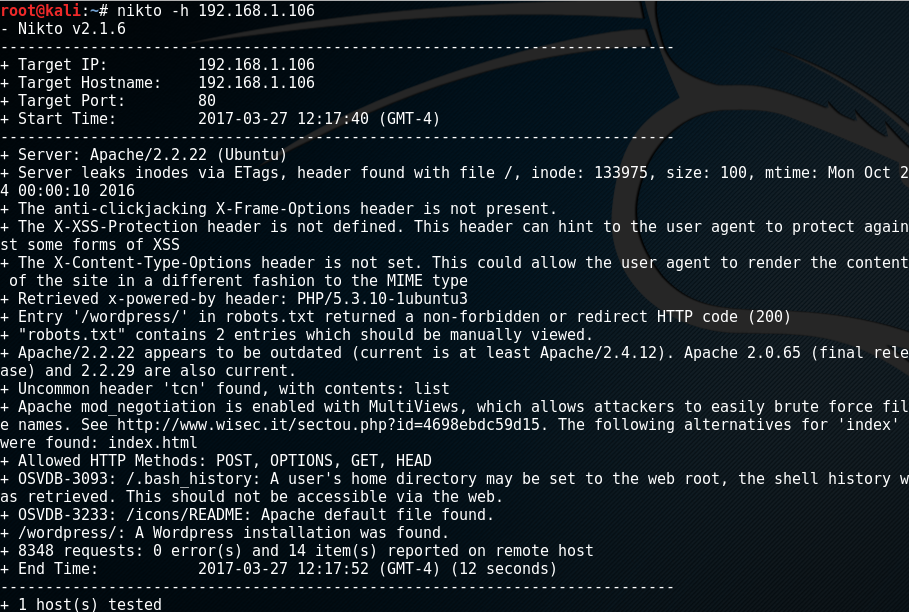Viewport: 909px width, 612px height.
Task: Click the Allowed HTTP Methods line
Action: [x=216, y=461]
